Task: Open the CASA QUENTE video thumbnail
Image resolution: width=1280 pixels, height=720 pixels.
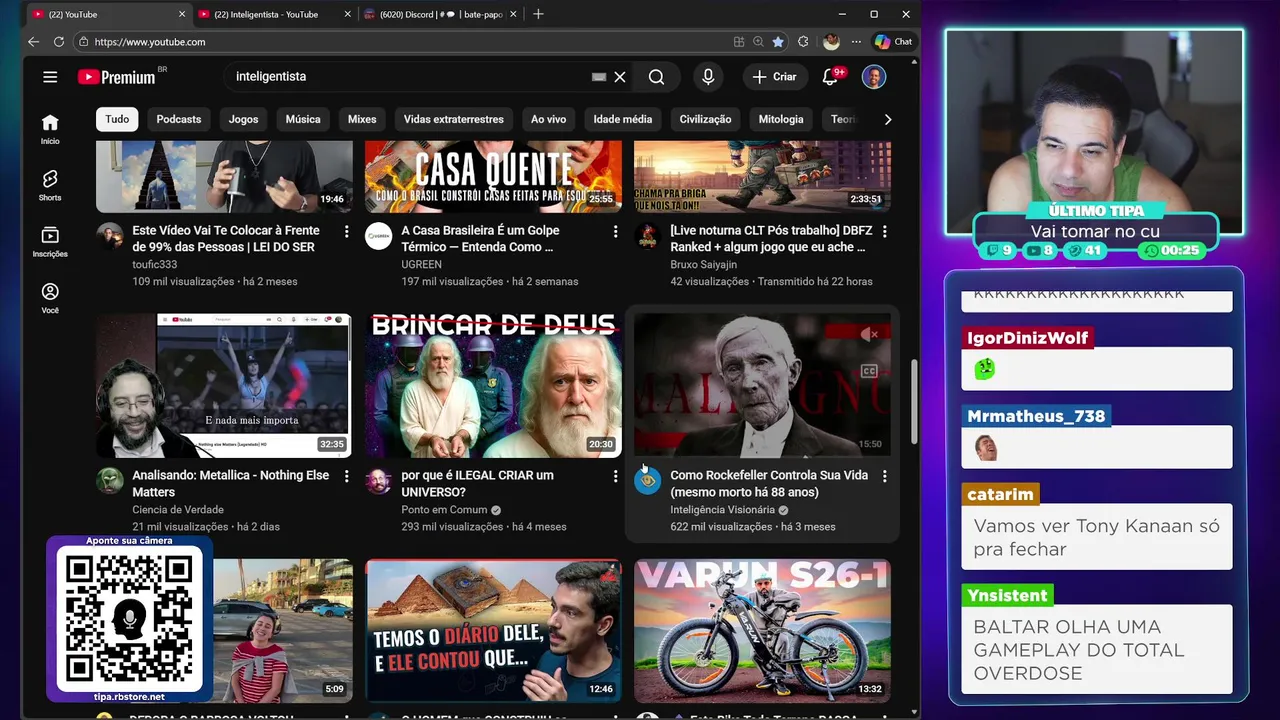Action: (493, 176)
